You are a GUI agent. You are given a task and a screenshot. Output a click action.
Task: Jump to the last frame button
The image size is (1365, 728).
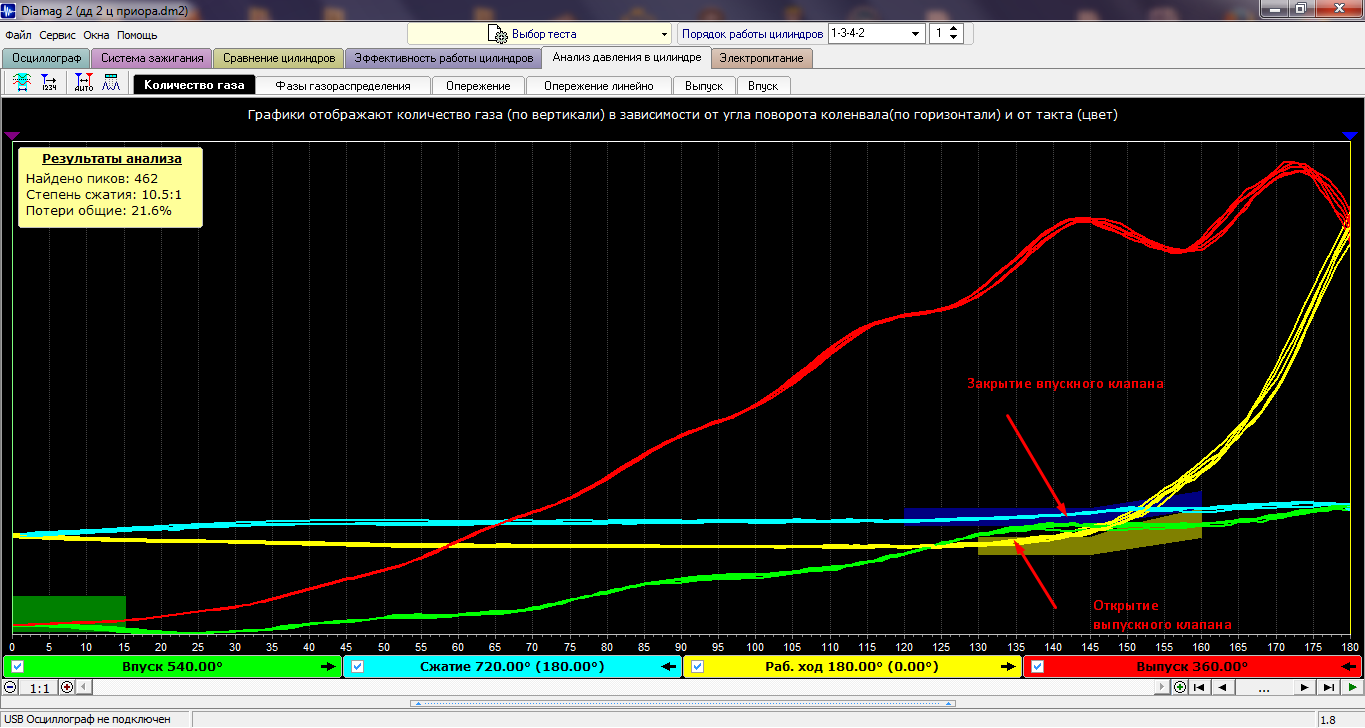1328,687
